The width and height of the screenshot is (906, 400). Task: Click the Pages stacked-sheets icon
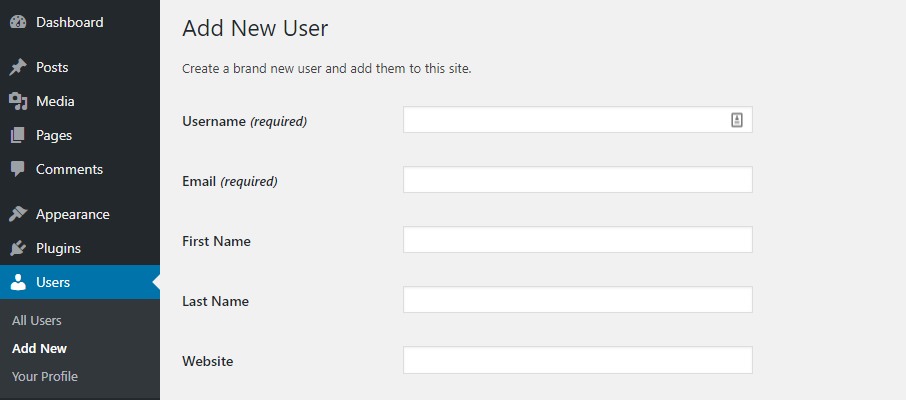pos(18,135)
